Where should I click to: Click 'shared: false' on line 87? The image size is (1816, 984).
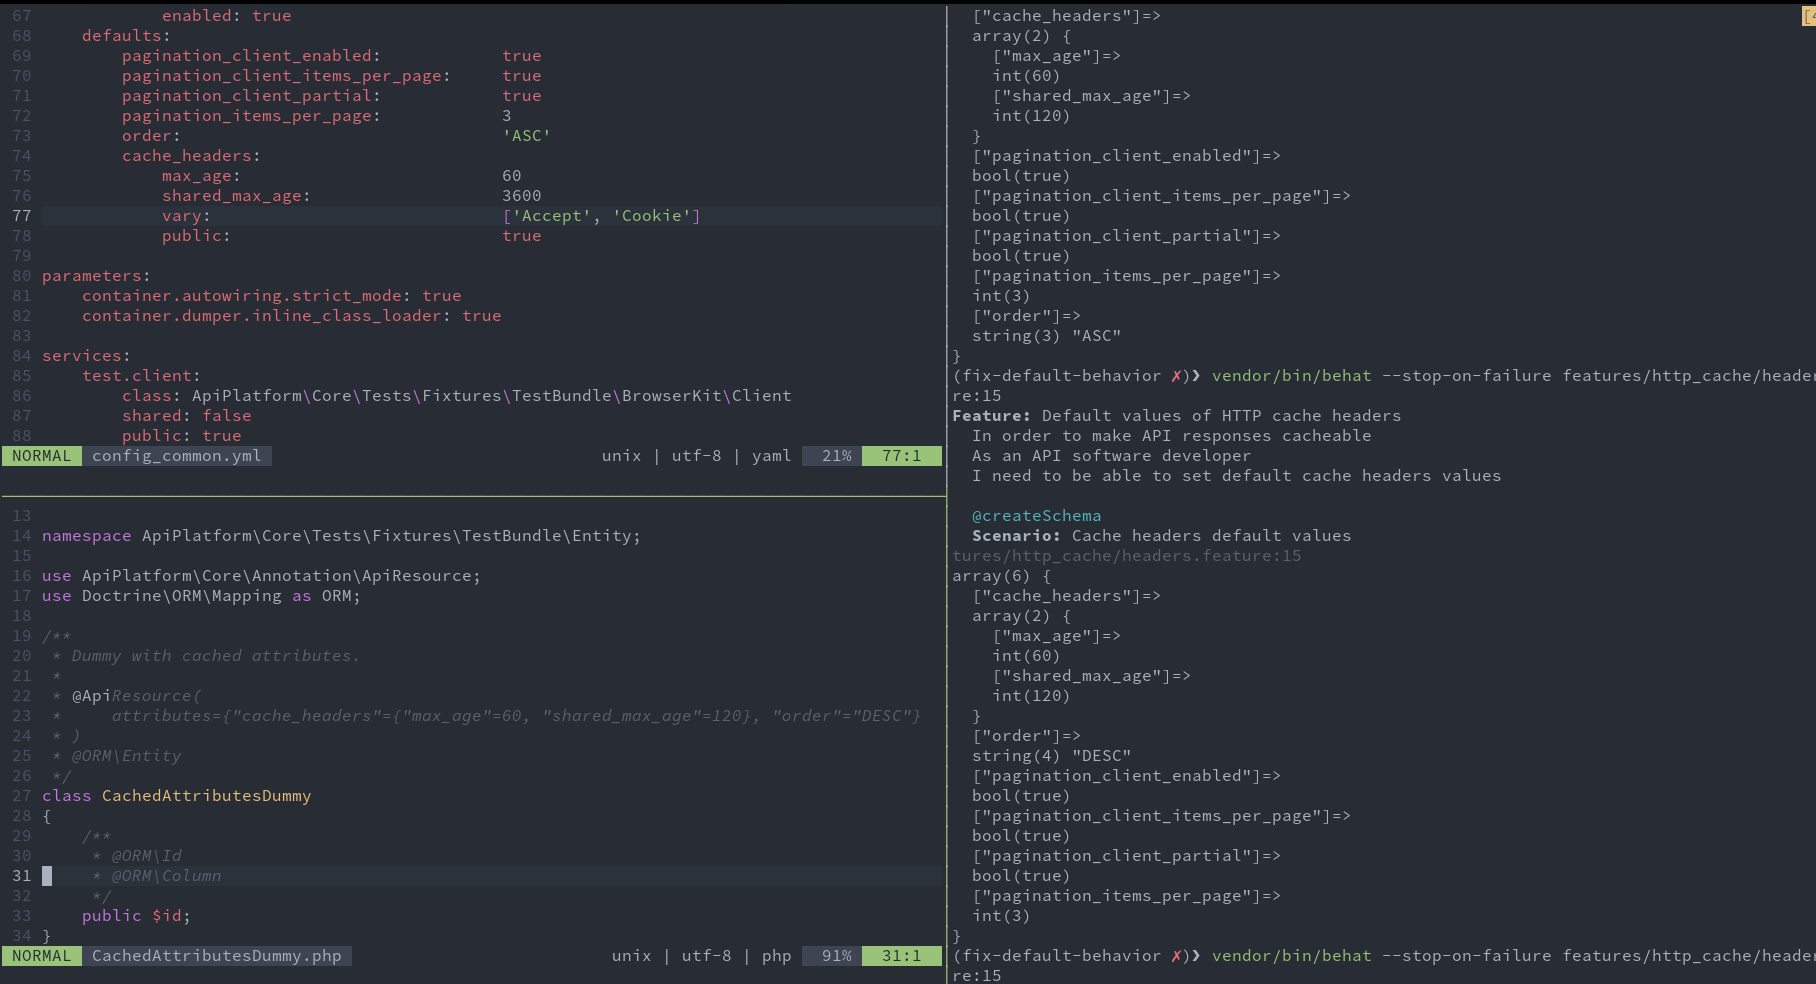click(187, 416)
